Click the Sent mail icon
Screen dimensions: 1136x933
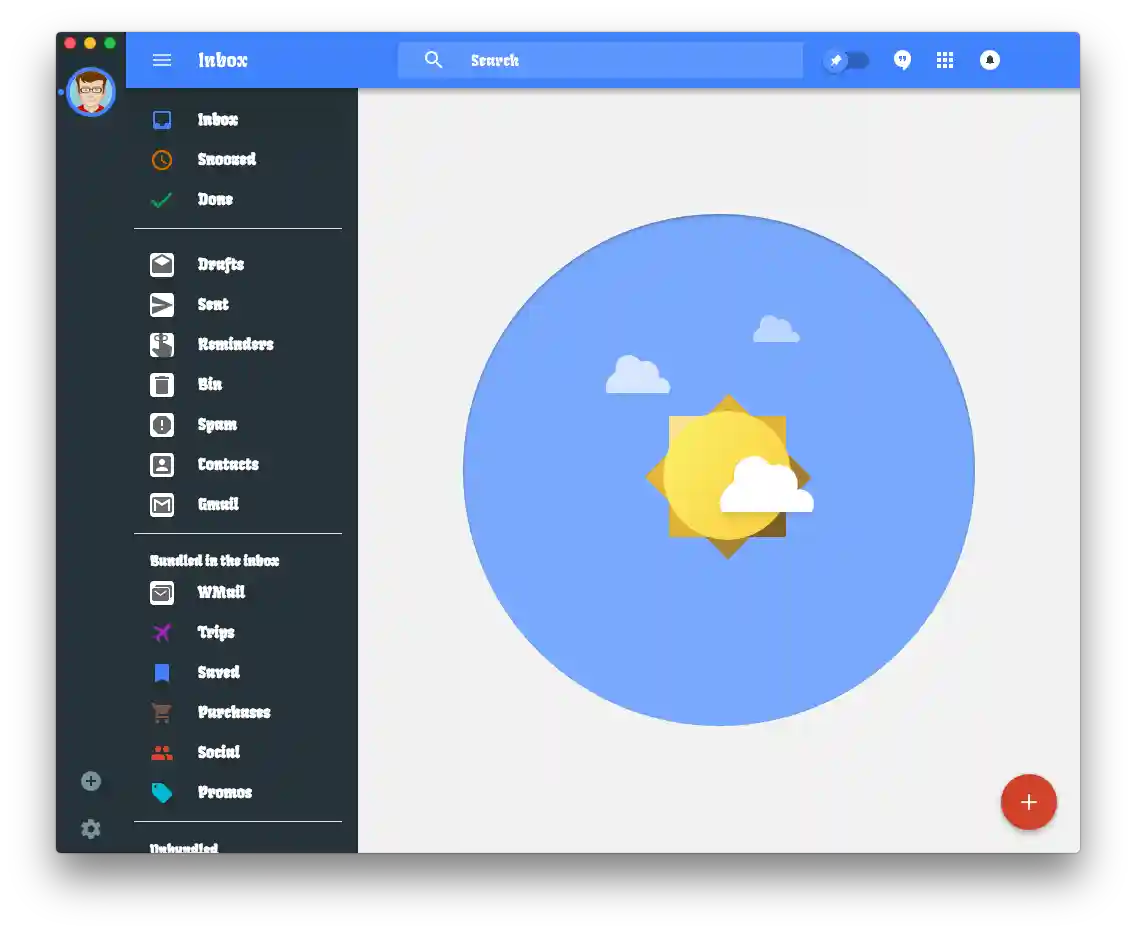(x=161, y=305)
